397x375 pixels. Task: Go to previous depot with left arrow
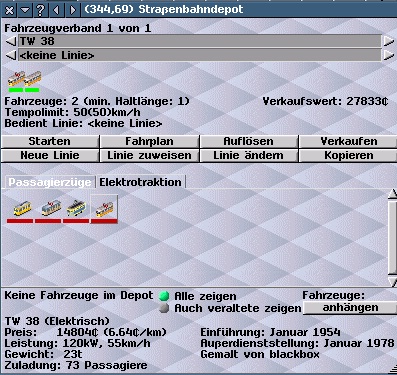[x=56, y=10]
